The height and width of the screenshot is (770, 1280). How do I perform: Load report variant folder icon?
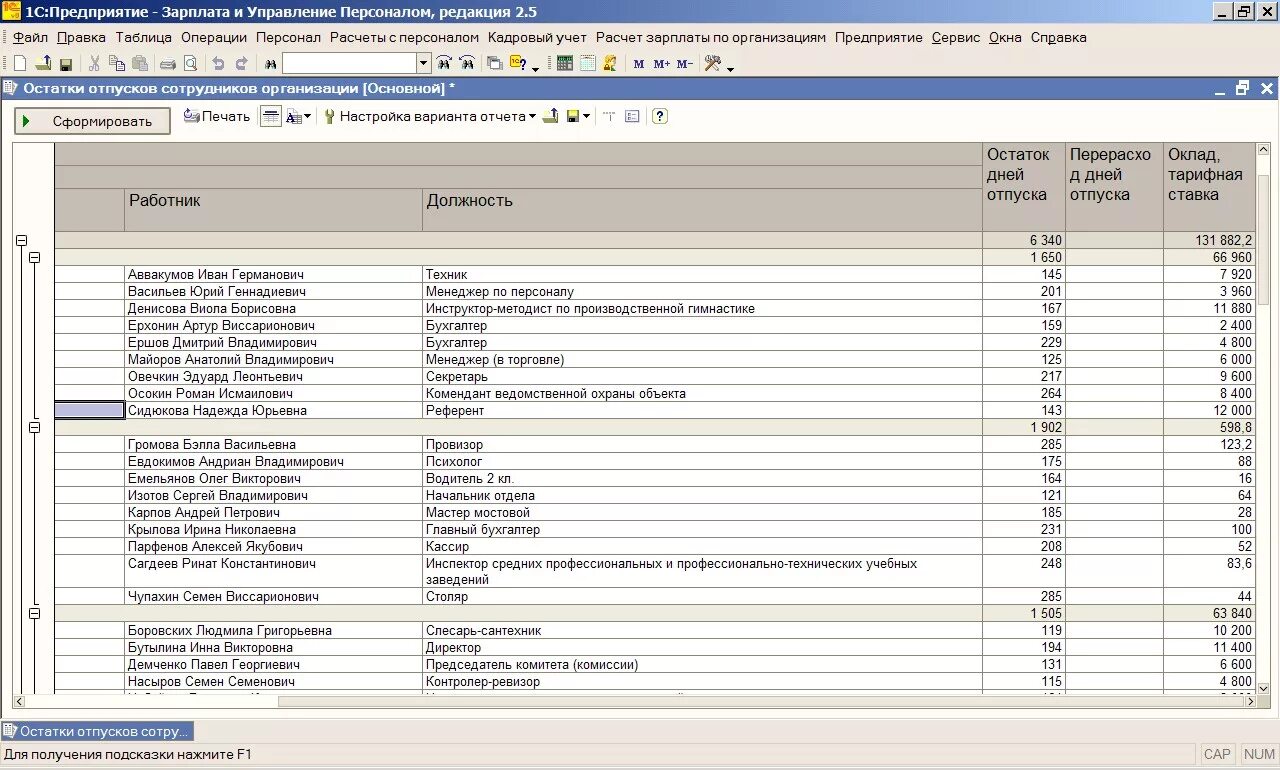550,116
